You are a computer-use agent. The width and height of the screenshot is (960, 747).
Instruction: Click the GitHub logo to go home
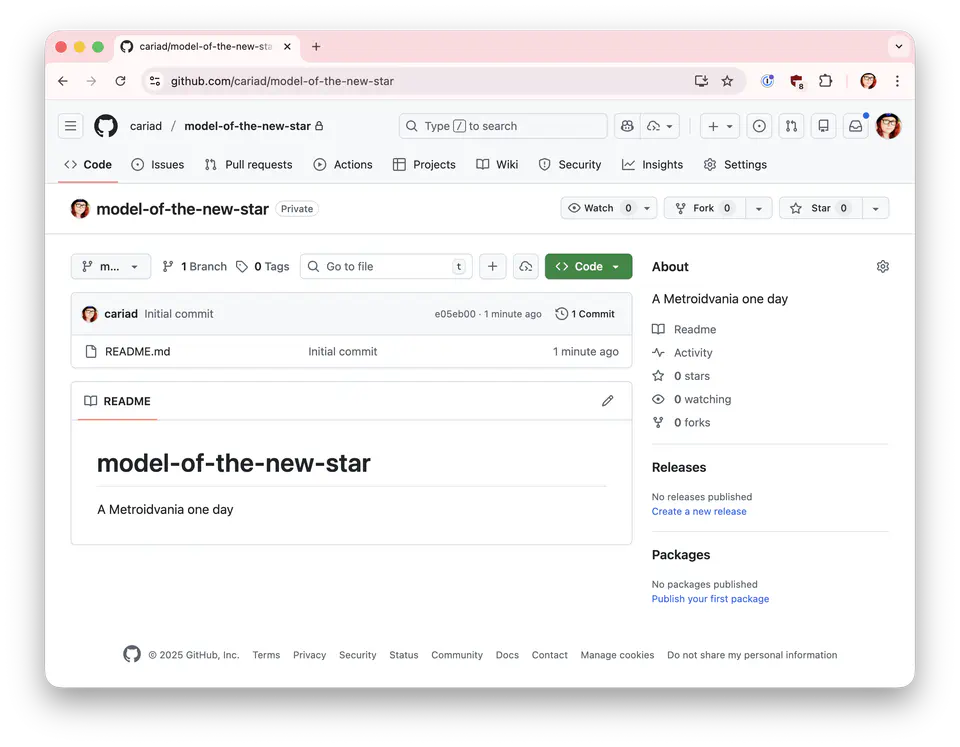tap(105, 126)
